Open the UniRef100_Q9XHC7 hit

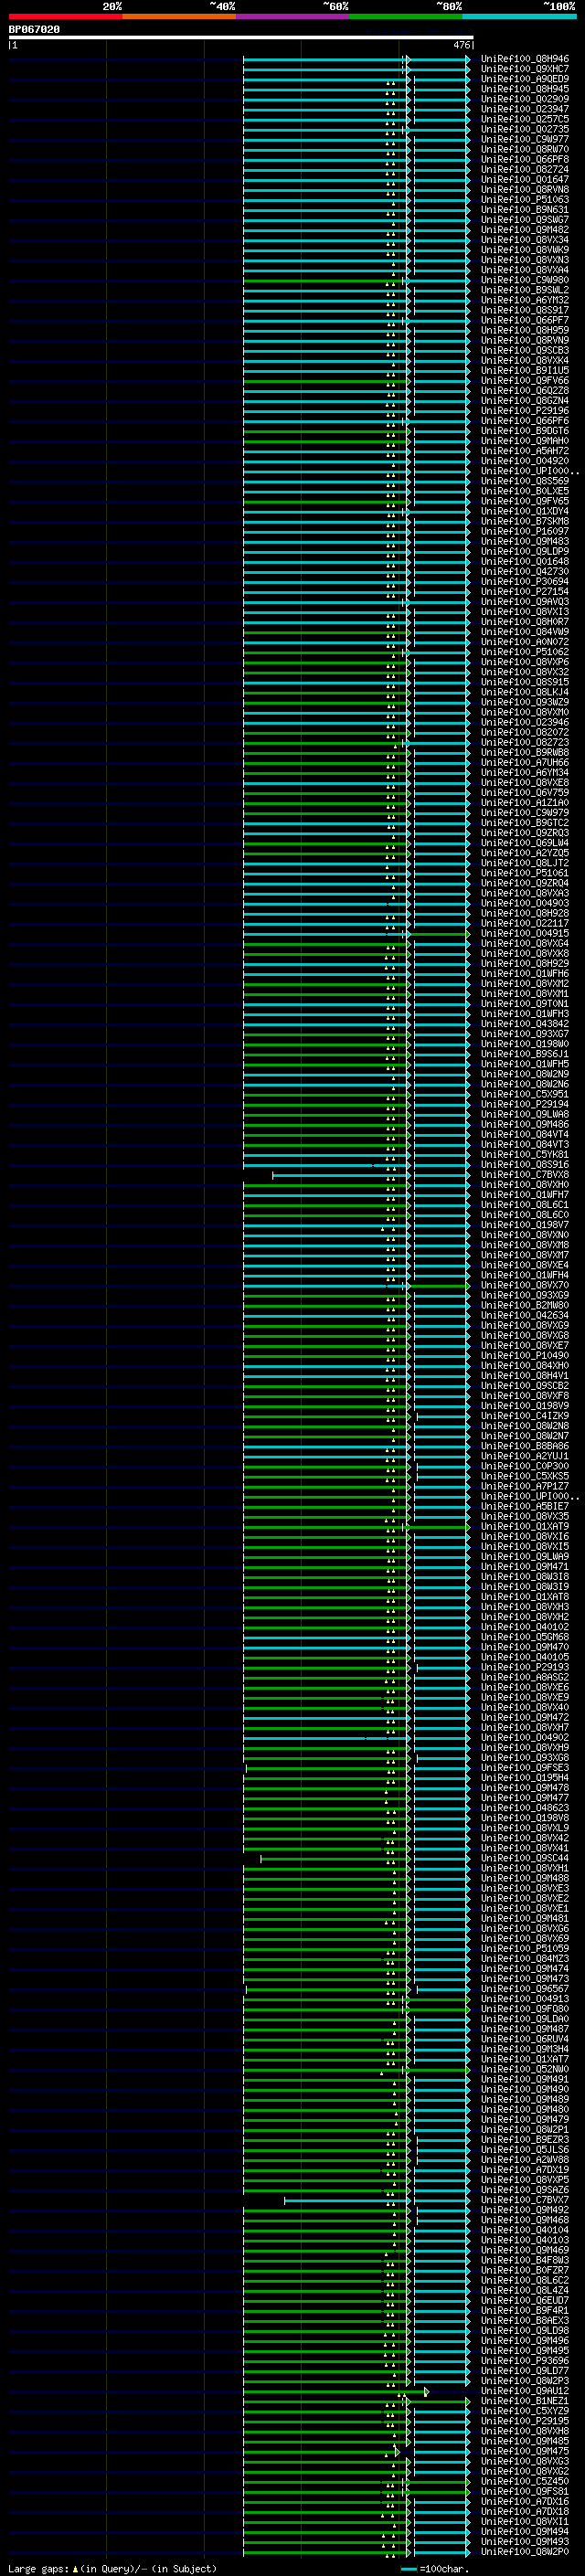pyautogui.click(x=525, y=69)
